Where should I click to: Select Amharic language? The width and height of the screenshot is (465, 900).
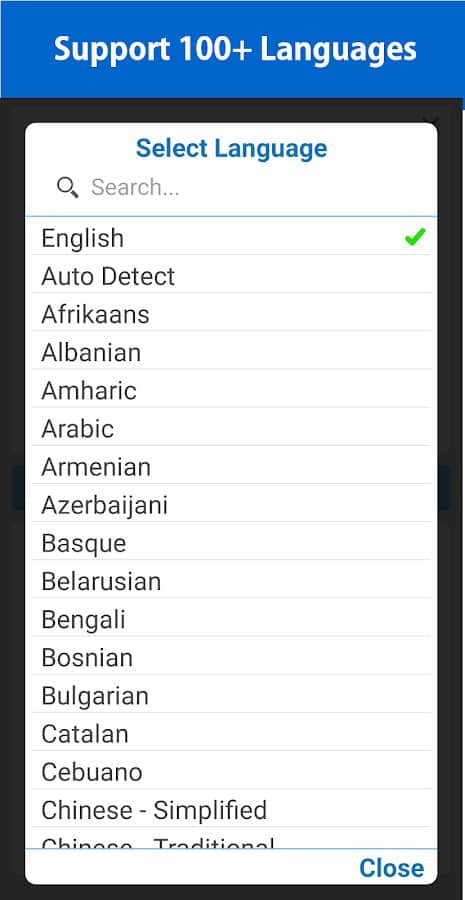point(231,390)
